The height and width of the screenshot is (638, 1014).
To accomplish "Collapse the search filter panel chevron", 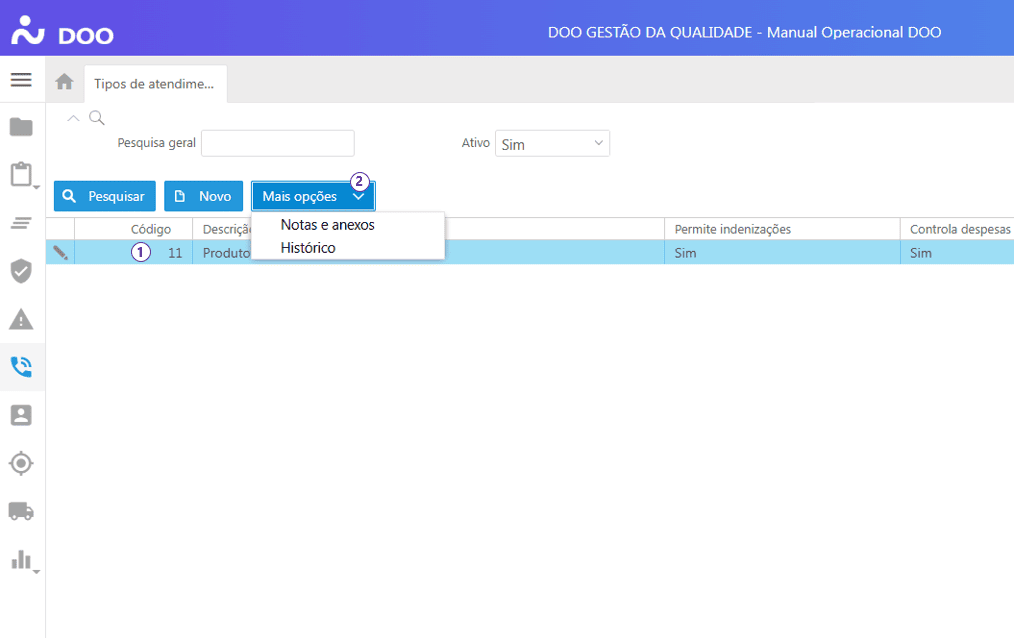I will pos(73,118).
